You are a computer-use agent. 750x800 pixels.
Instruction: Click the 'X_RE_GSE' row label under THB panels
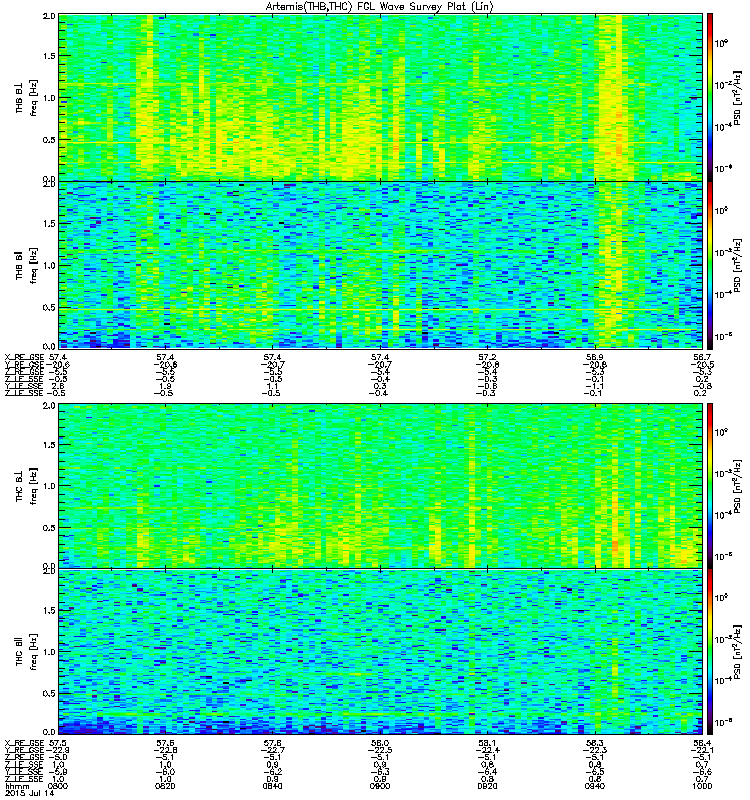[x=24, y=357]
